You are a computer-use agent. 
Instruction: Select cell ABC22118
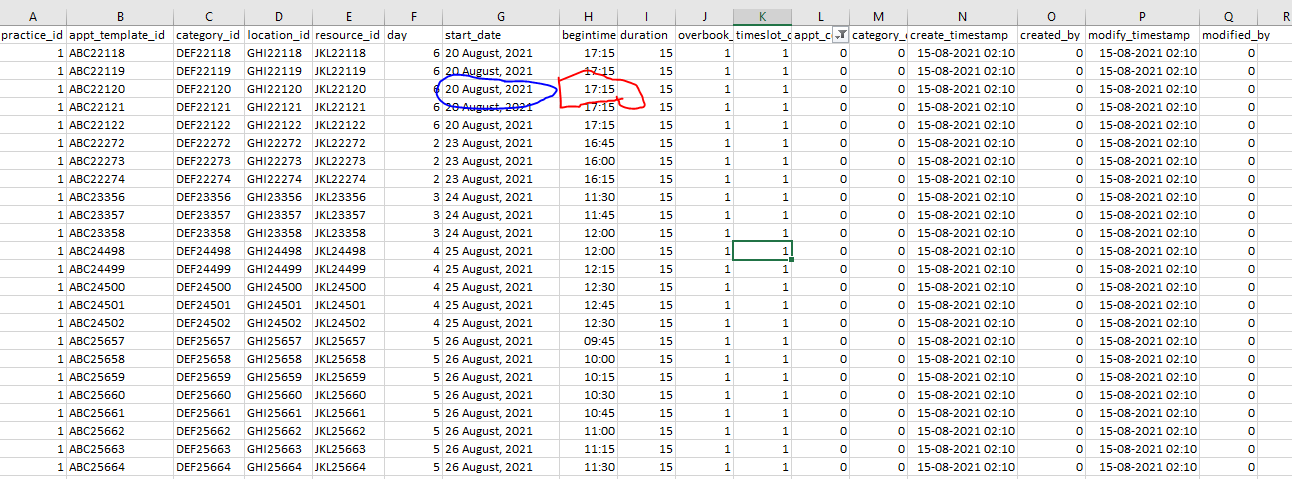[120, 53]
